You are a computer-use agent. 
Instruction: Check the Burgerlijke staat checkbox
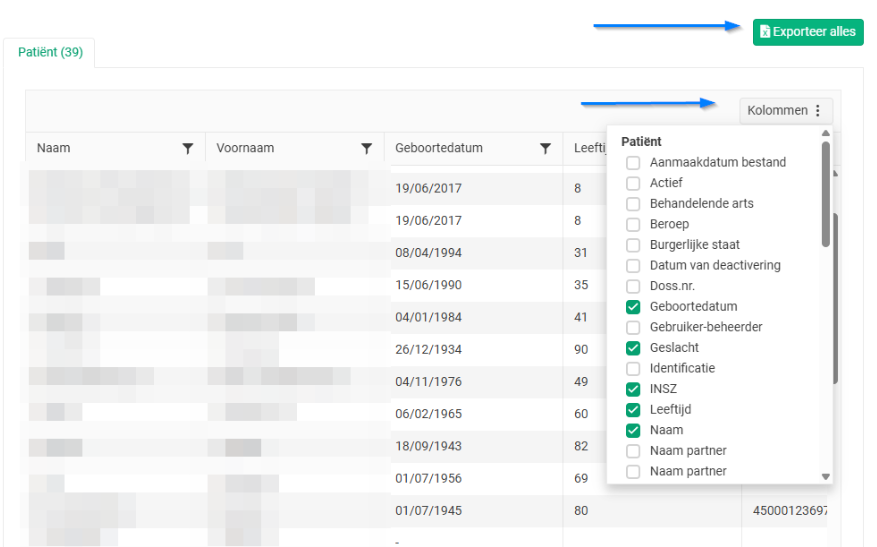point(633,245)
